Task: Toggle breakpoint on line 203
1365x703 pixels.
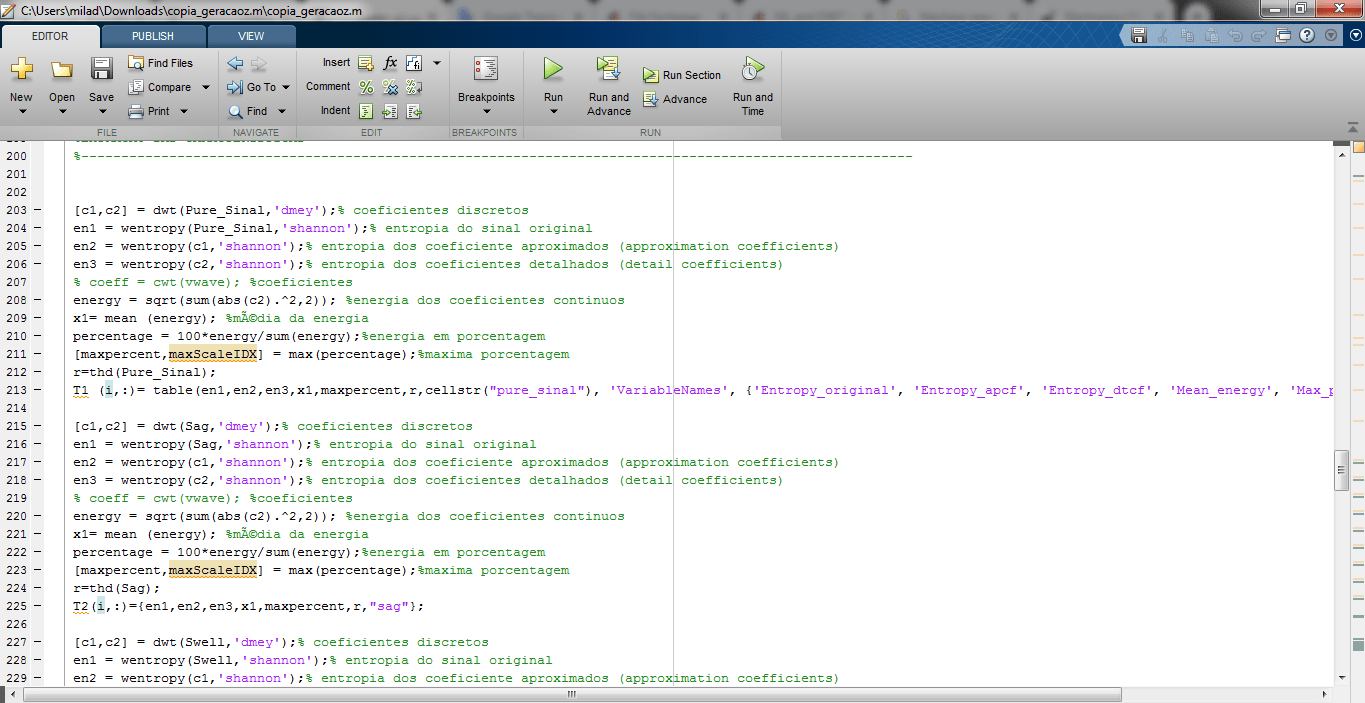Action: (x=37, y=210)
